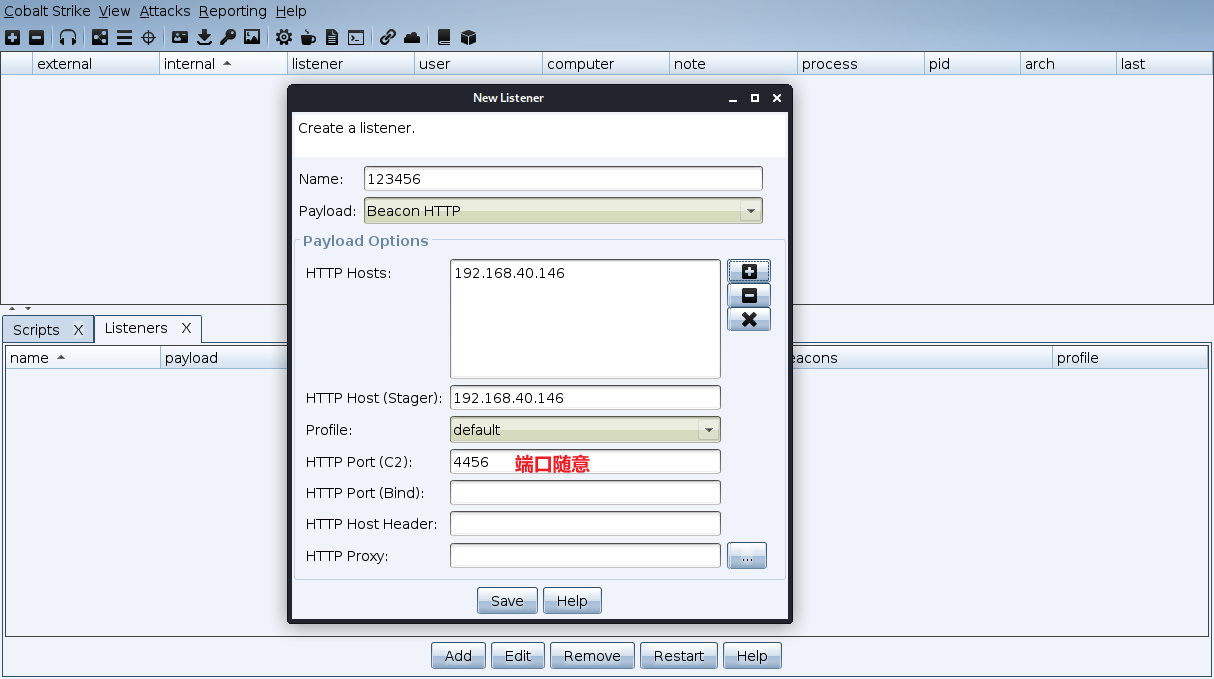
Task: Click the document Office macro icon
Action: tap(332, 38)
